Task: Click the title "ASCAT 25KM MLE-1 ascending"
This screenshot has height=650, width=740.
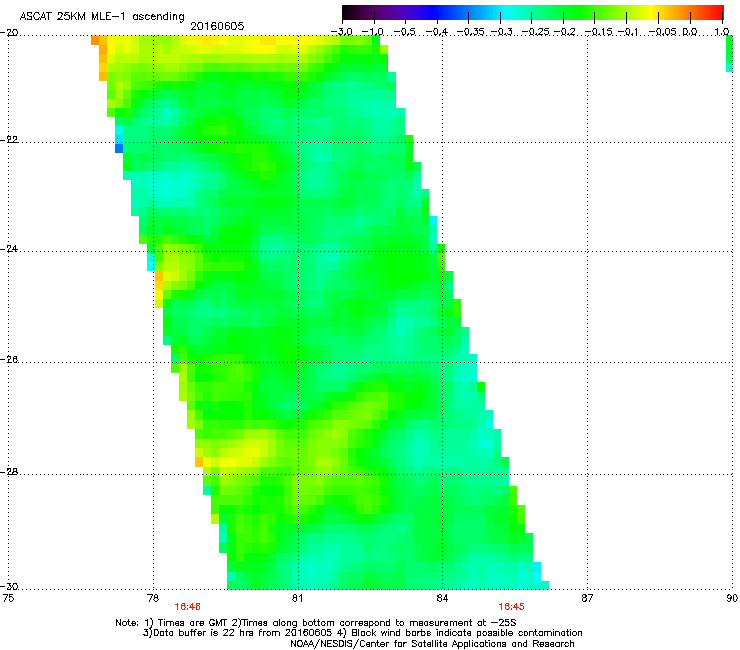Action: tap(102, 17)
